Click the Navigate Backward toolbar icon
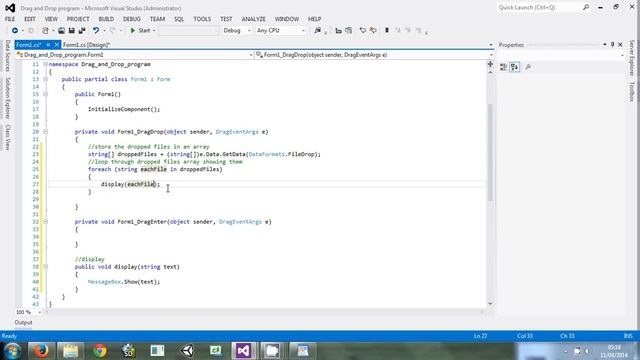This screenshot has width=640, height=360. pyautogui.click(x=15, y=31)
